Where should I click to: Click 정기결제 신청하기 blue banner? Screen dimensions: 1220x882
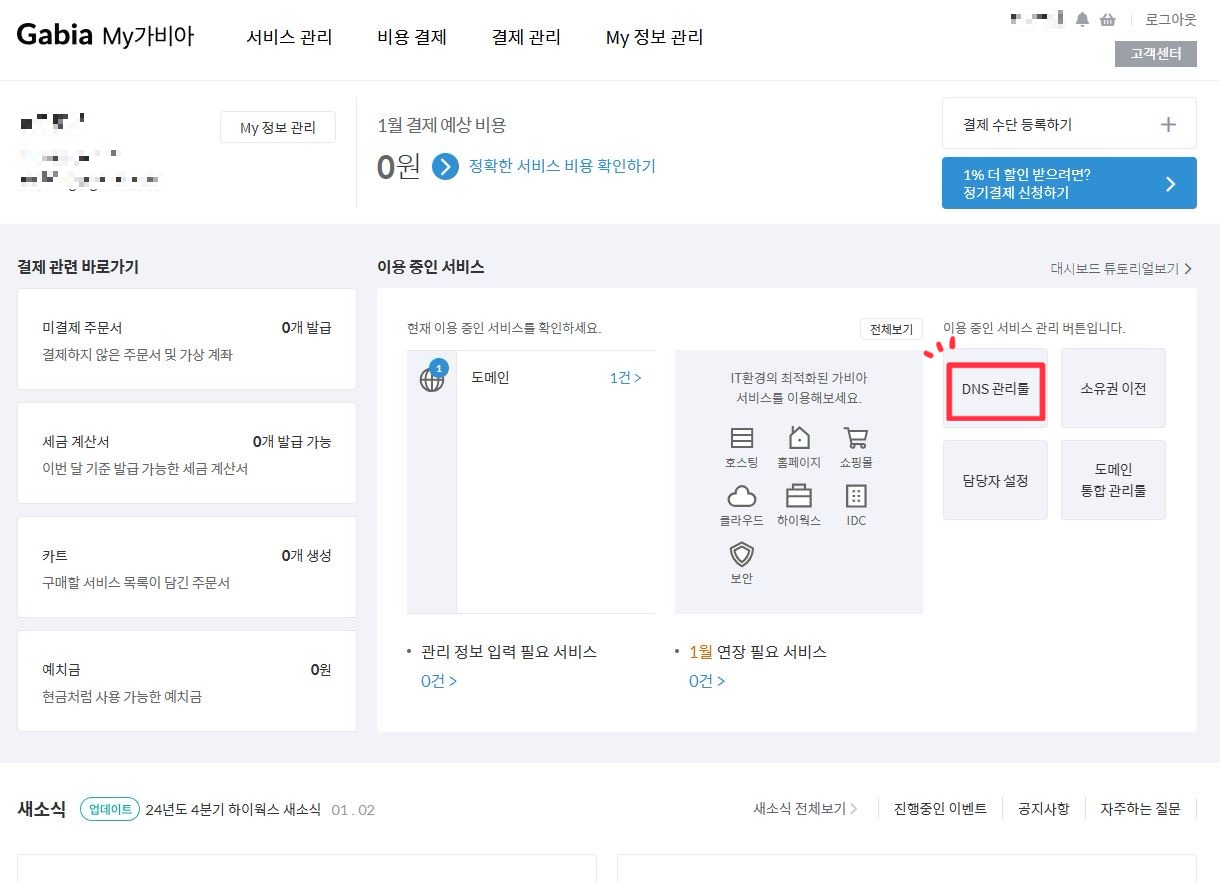[x=1069, y=183]
